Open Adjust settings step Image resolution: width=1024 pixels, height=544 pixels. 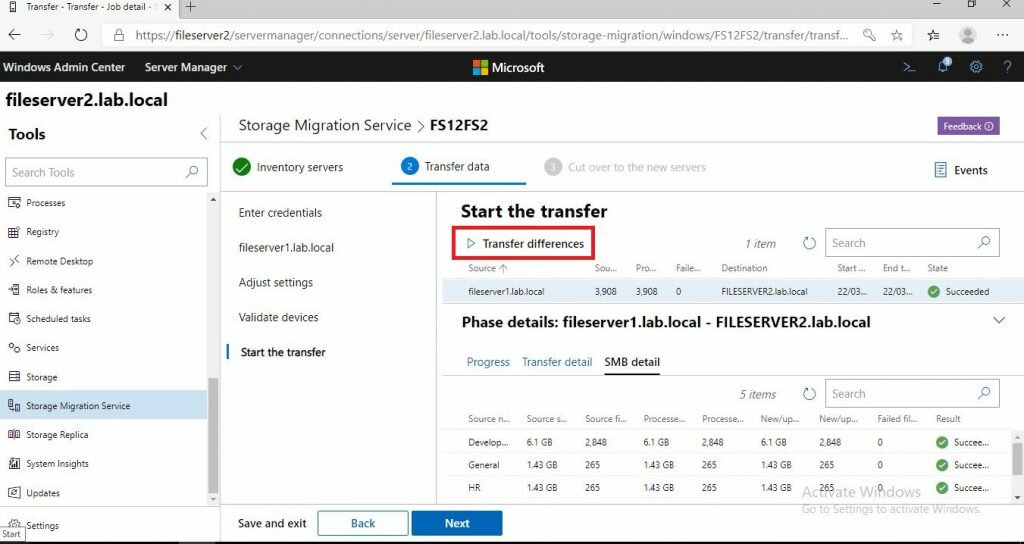click(276, 282)
